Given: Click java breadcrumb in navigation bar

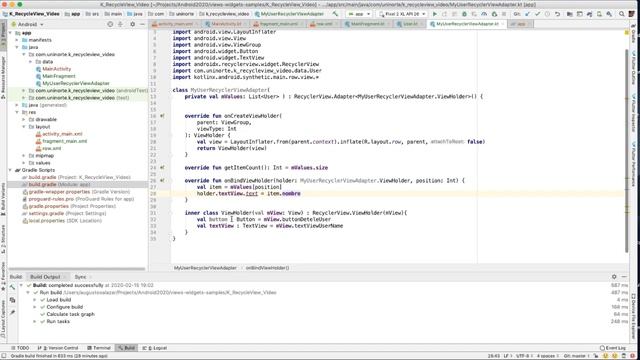Looking at the screenshot, I should click(135, 14).
